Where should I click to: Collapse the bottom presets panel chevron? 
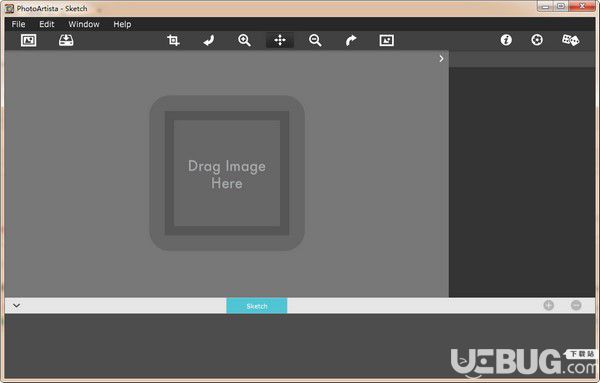(x=16, y=306)
